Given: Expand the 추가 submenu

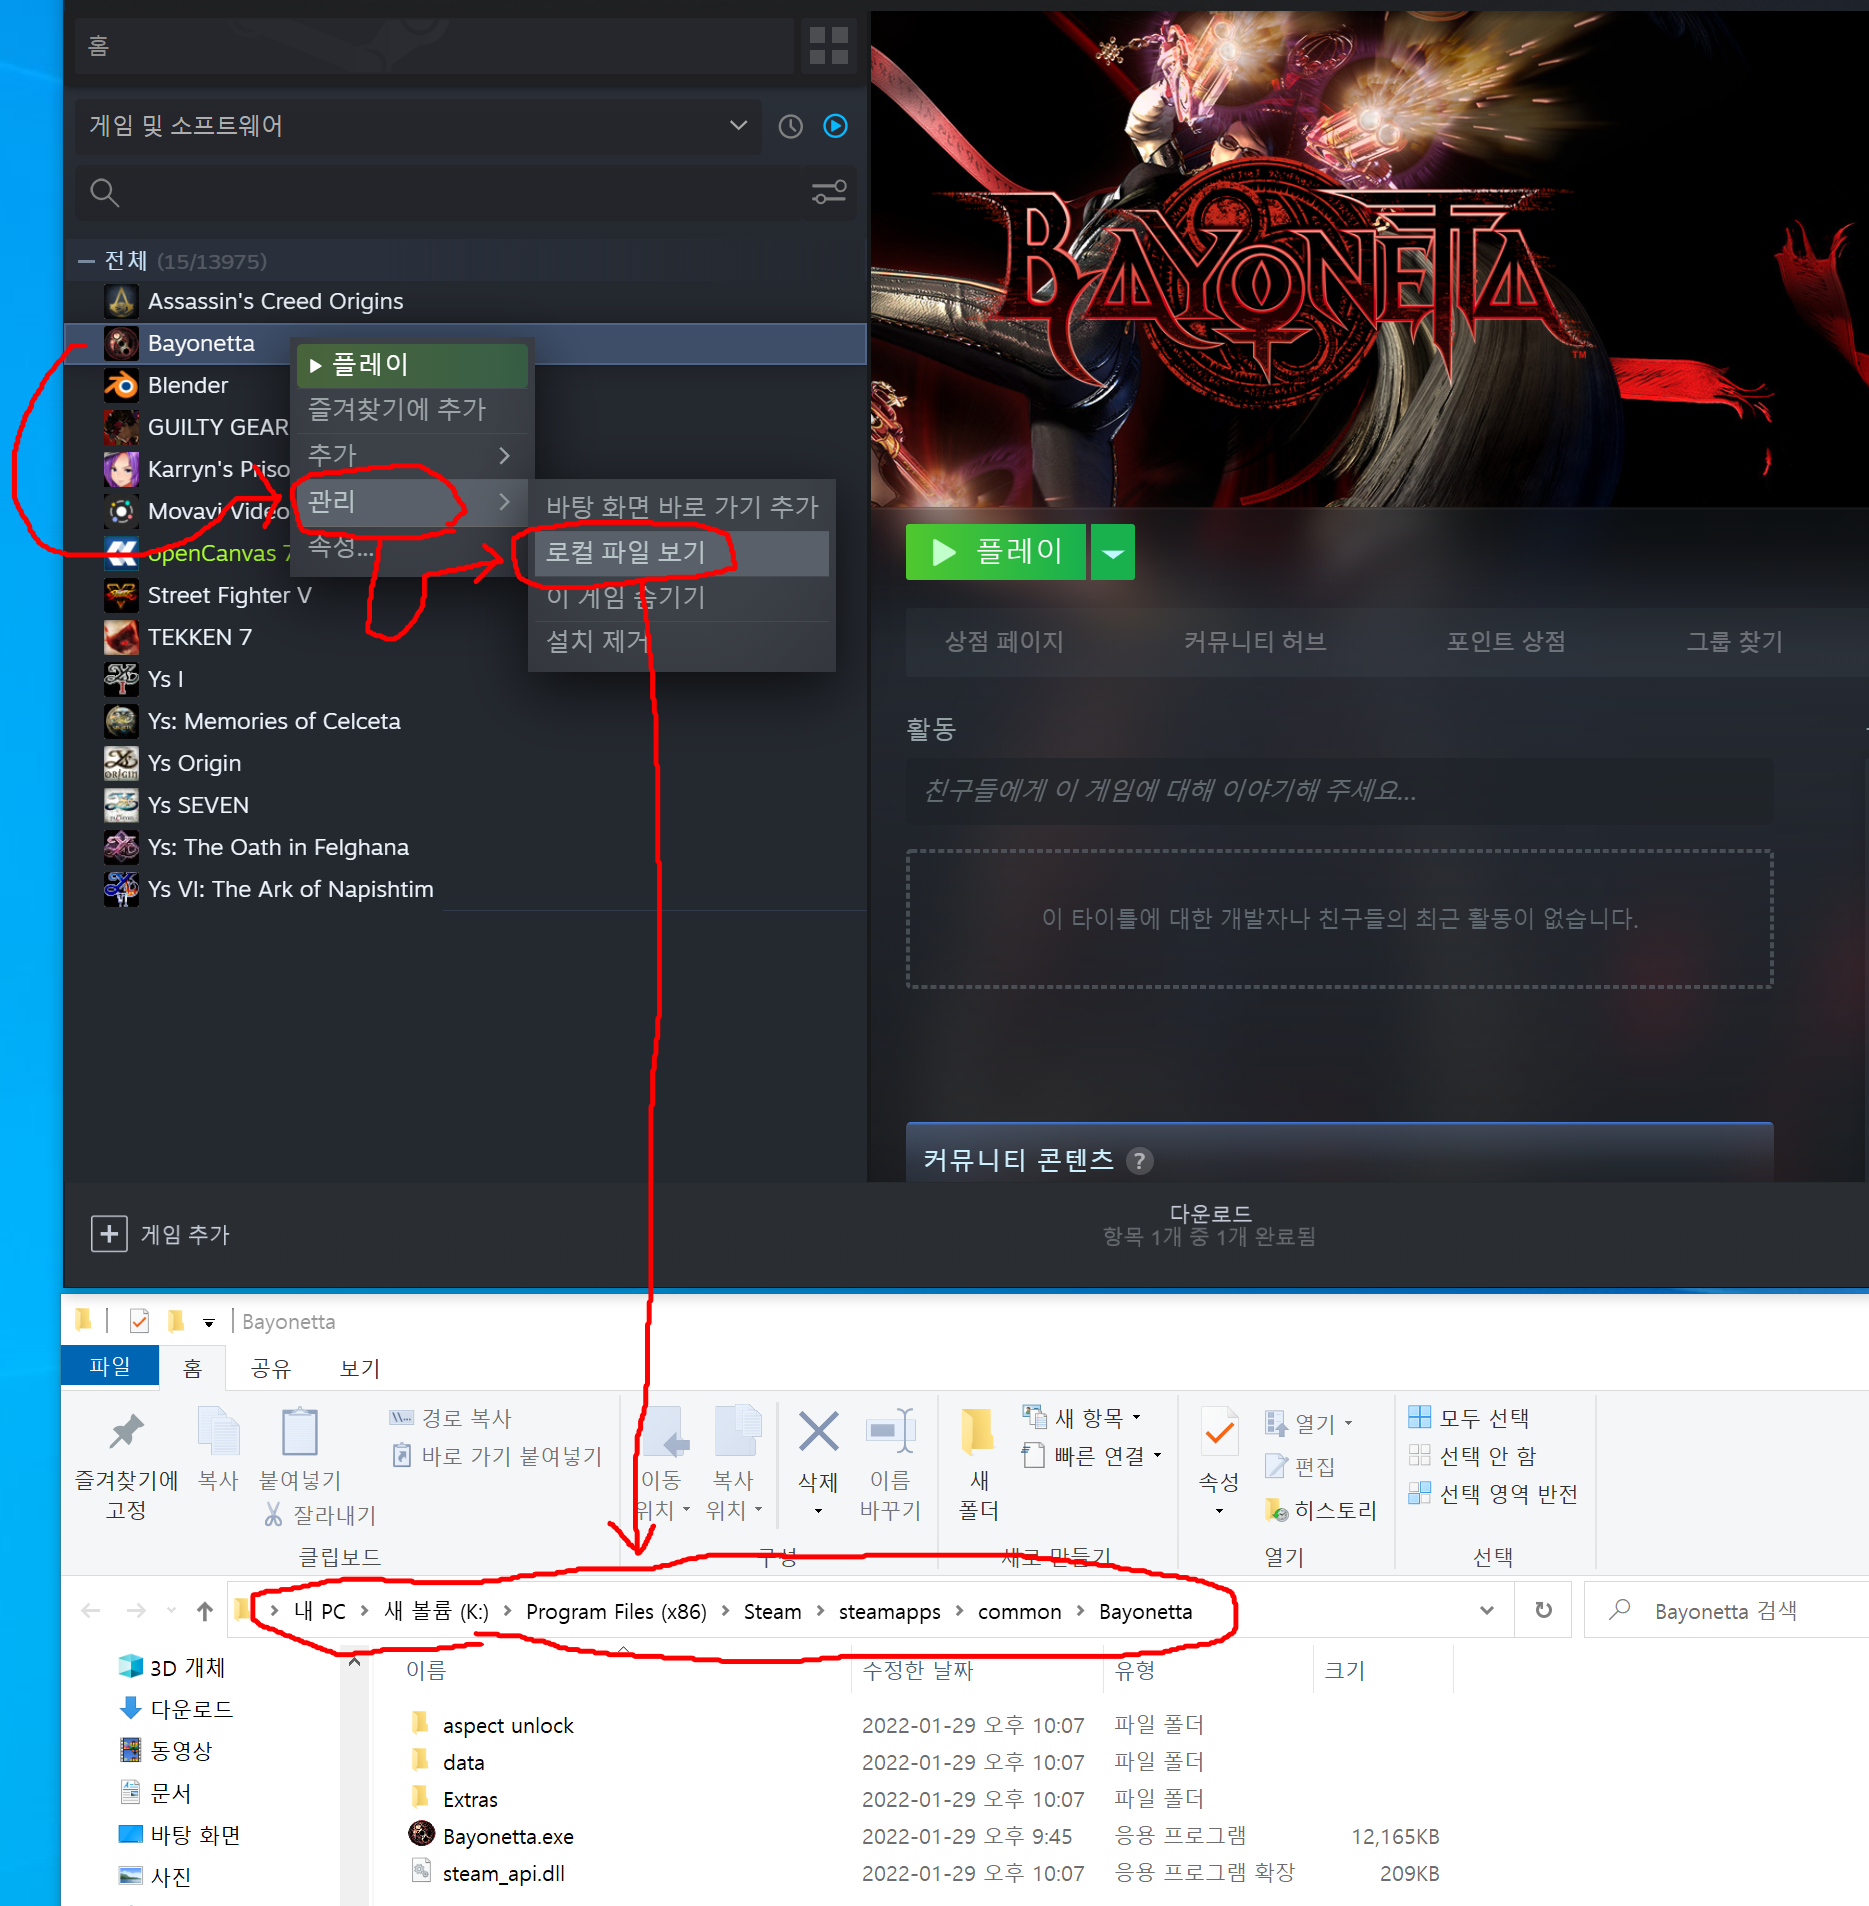Looking at the screenshot, I should [411, 455].
